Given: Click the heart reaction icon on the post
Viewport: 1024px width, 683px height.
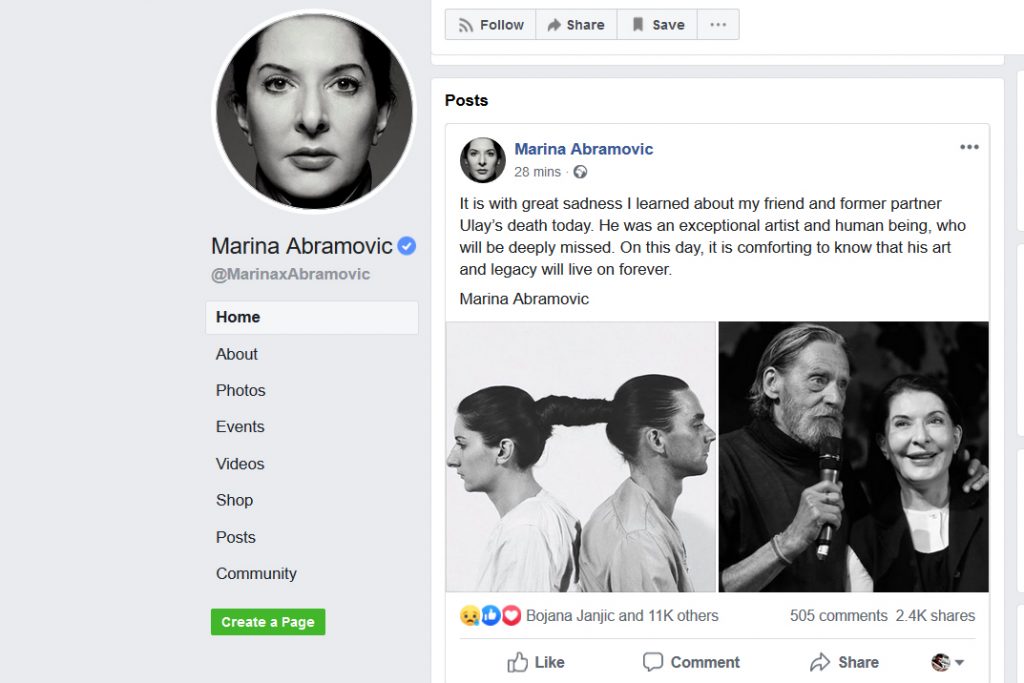Looking at the screenshot, I should pos(511,615).
